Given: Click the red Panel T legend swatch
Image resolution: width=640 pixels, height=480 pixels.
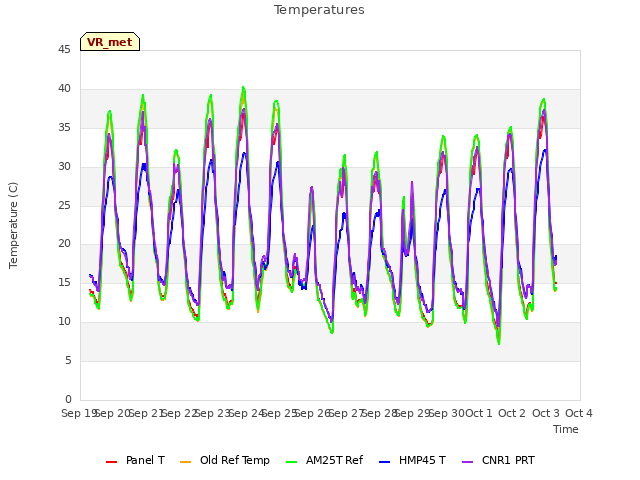Looking at the screenshot, I should click(x=111, y=462).
